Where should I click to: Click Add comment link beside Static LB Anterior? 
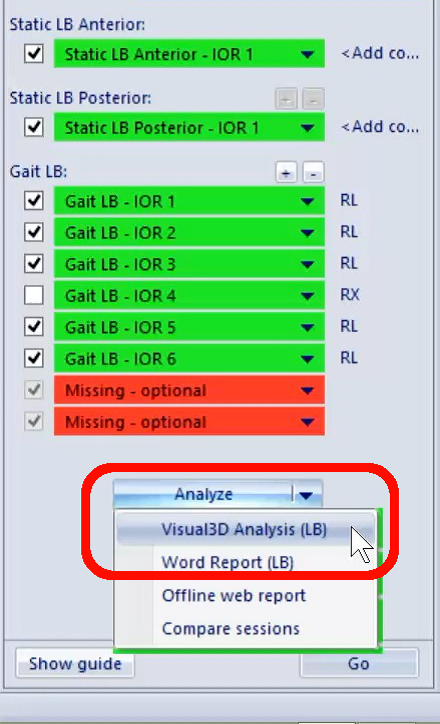point(380,54)
